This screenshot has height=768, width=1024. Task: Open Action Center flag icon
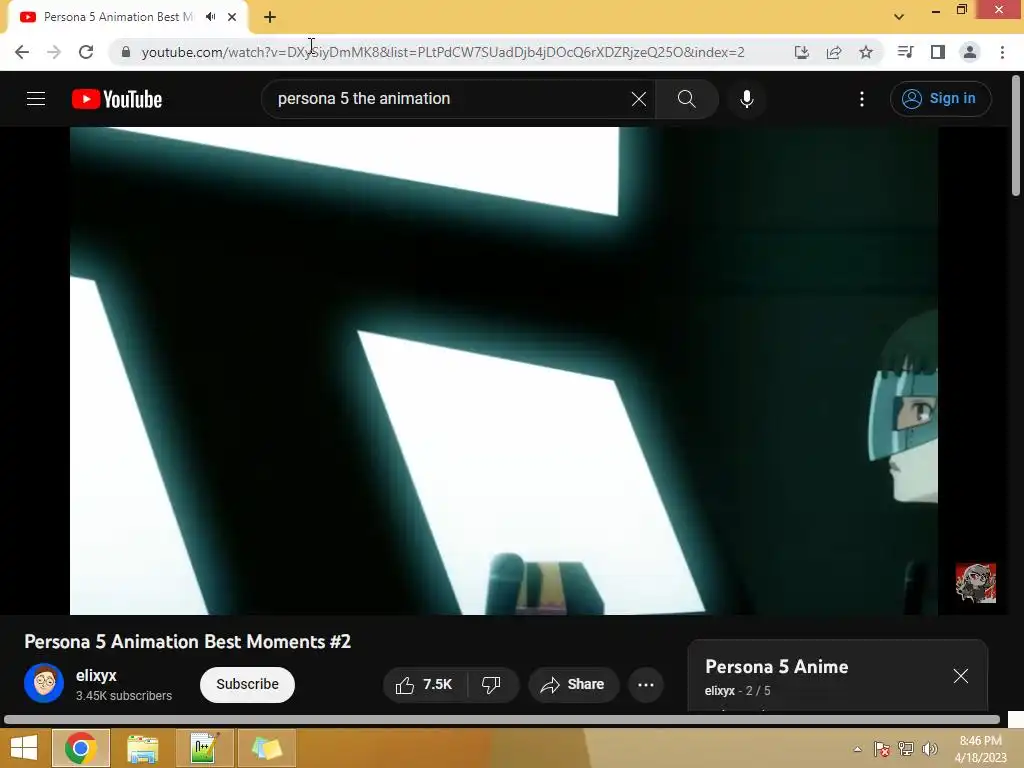[x=882, y=749]
